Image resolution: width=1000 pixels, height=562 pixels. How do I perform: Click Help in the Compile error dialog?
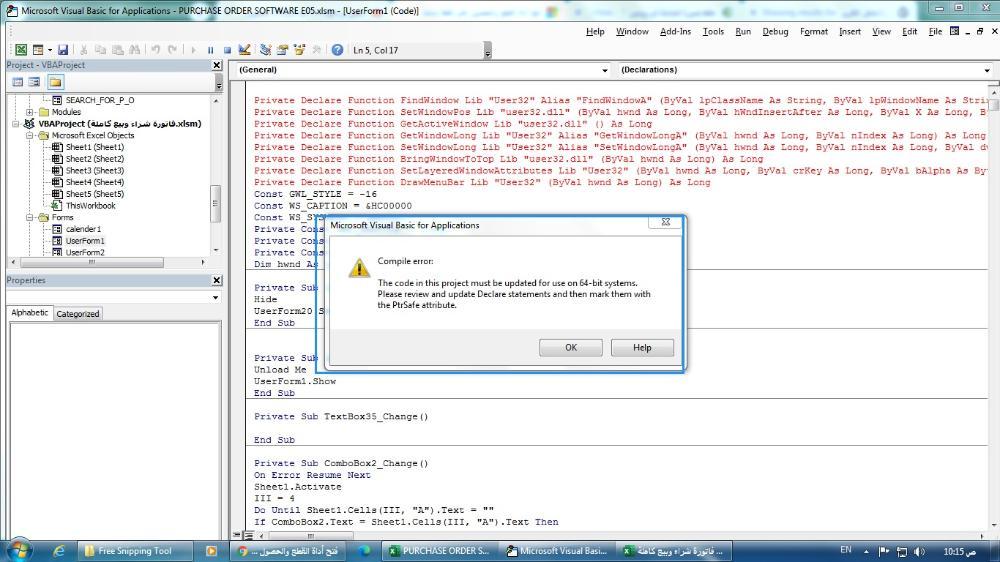pyautogui.click(x=642, y=348)
